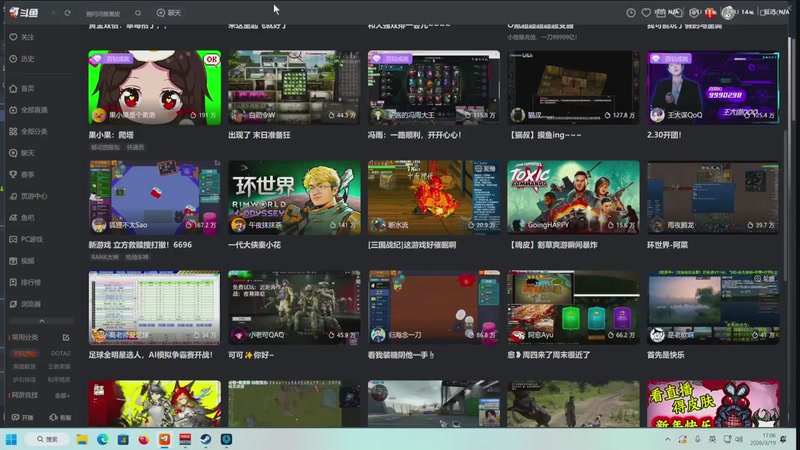The height and width of the screenshot is (450, 800).
Task: Open the heart follow-list icon at top right
Action: [x=646, y=13]
